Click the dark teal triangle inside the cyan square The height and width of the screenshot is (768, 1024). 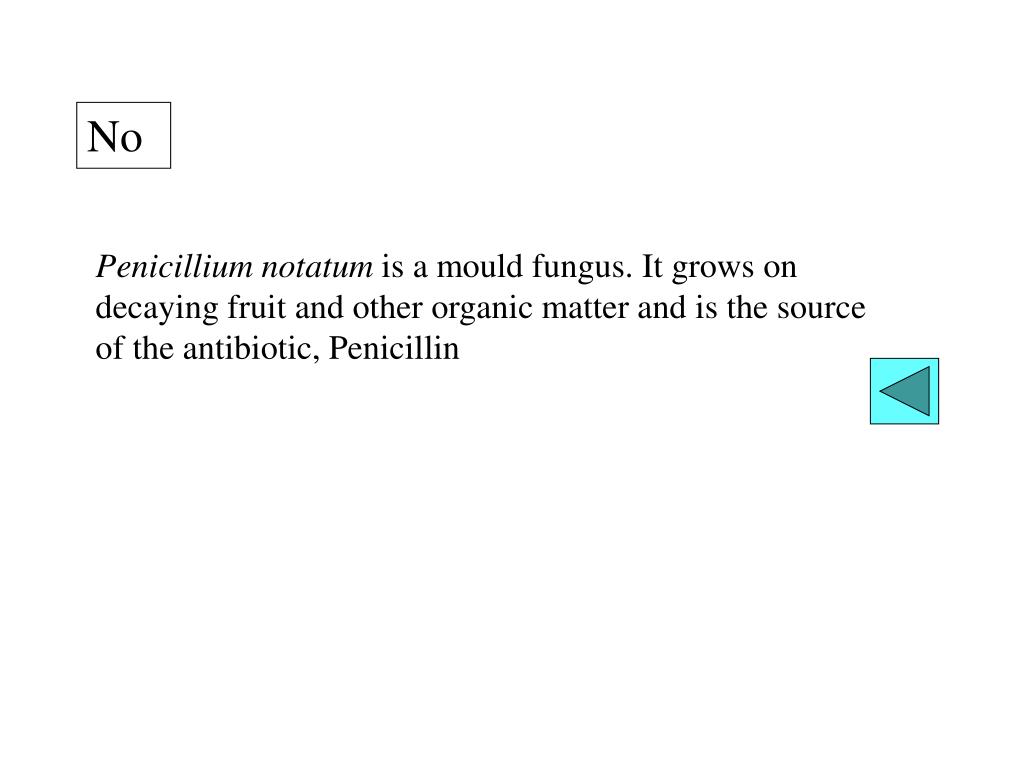point(905,391)
